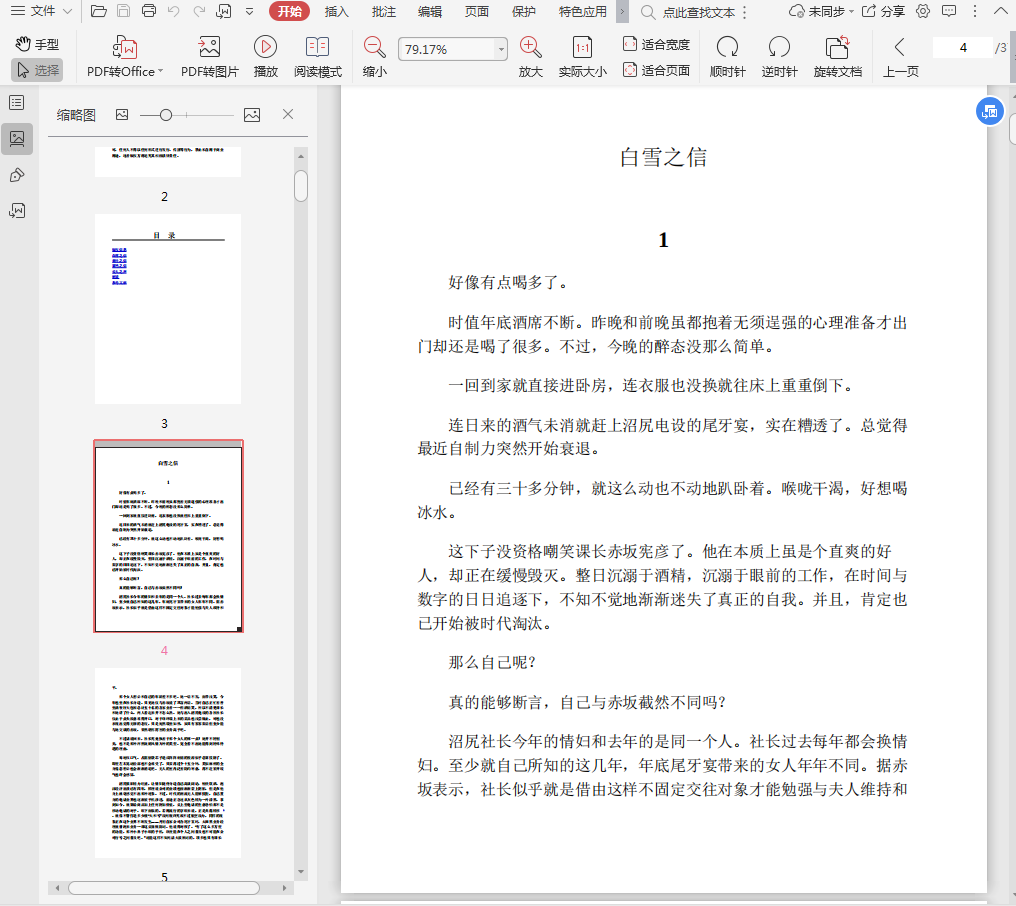The height and width of the screenshot is (906, 1016).
Task: Select page 4 thumbnail
Action: [168, 536]
